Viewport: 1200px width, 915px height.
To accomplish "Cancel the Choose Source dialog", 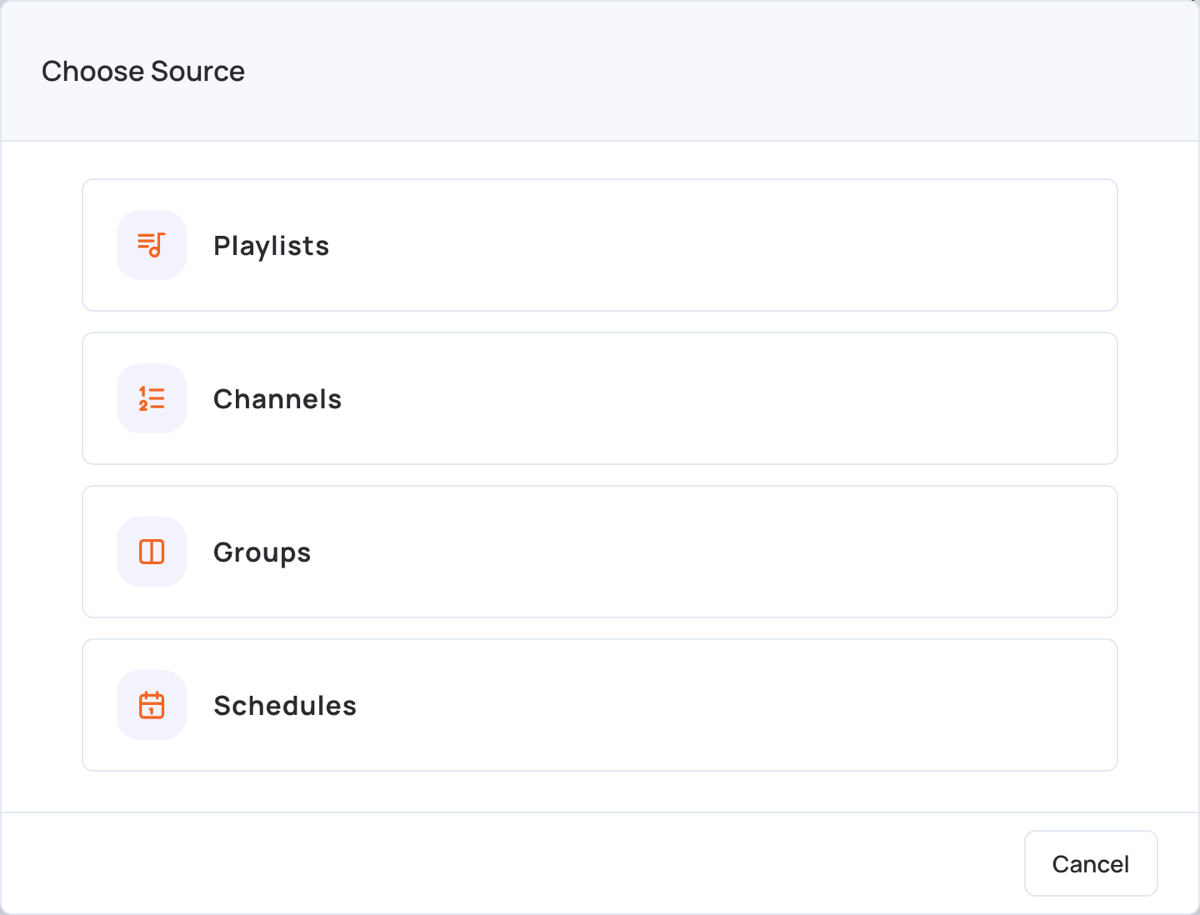I will click(1091, 864).
